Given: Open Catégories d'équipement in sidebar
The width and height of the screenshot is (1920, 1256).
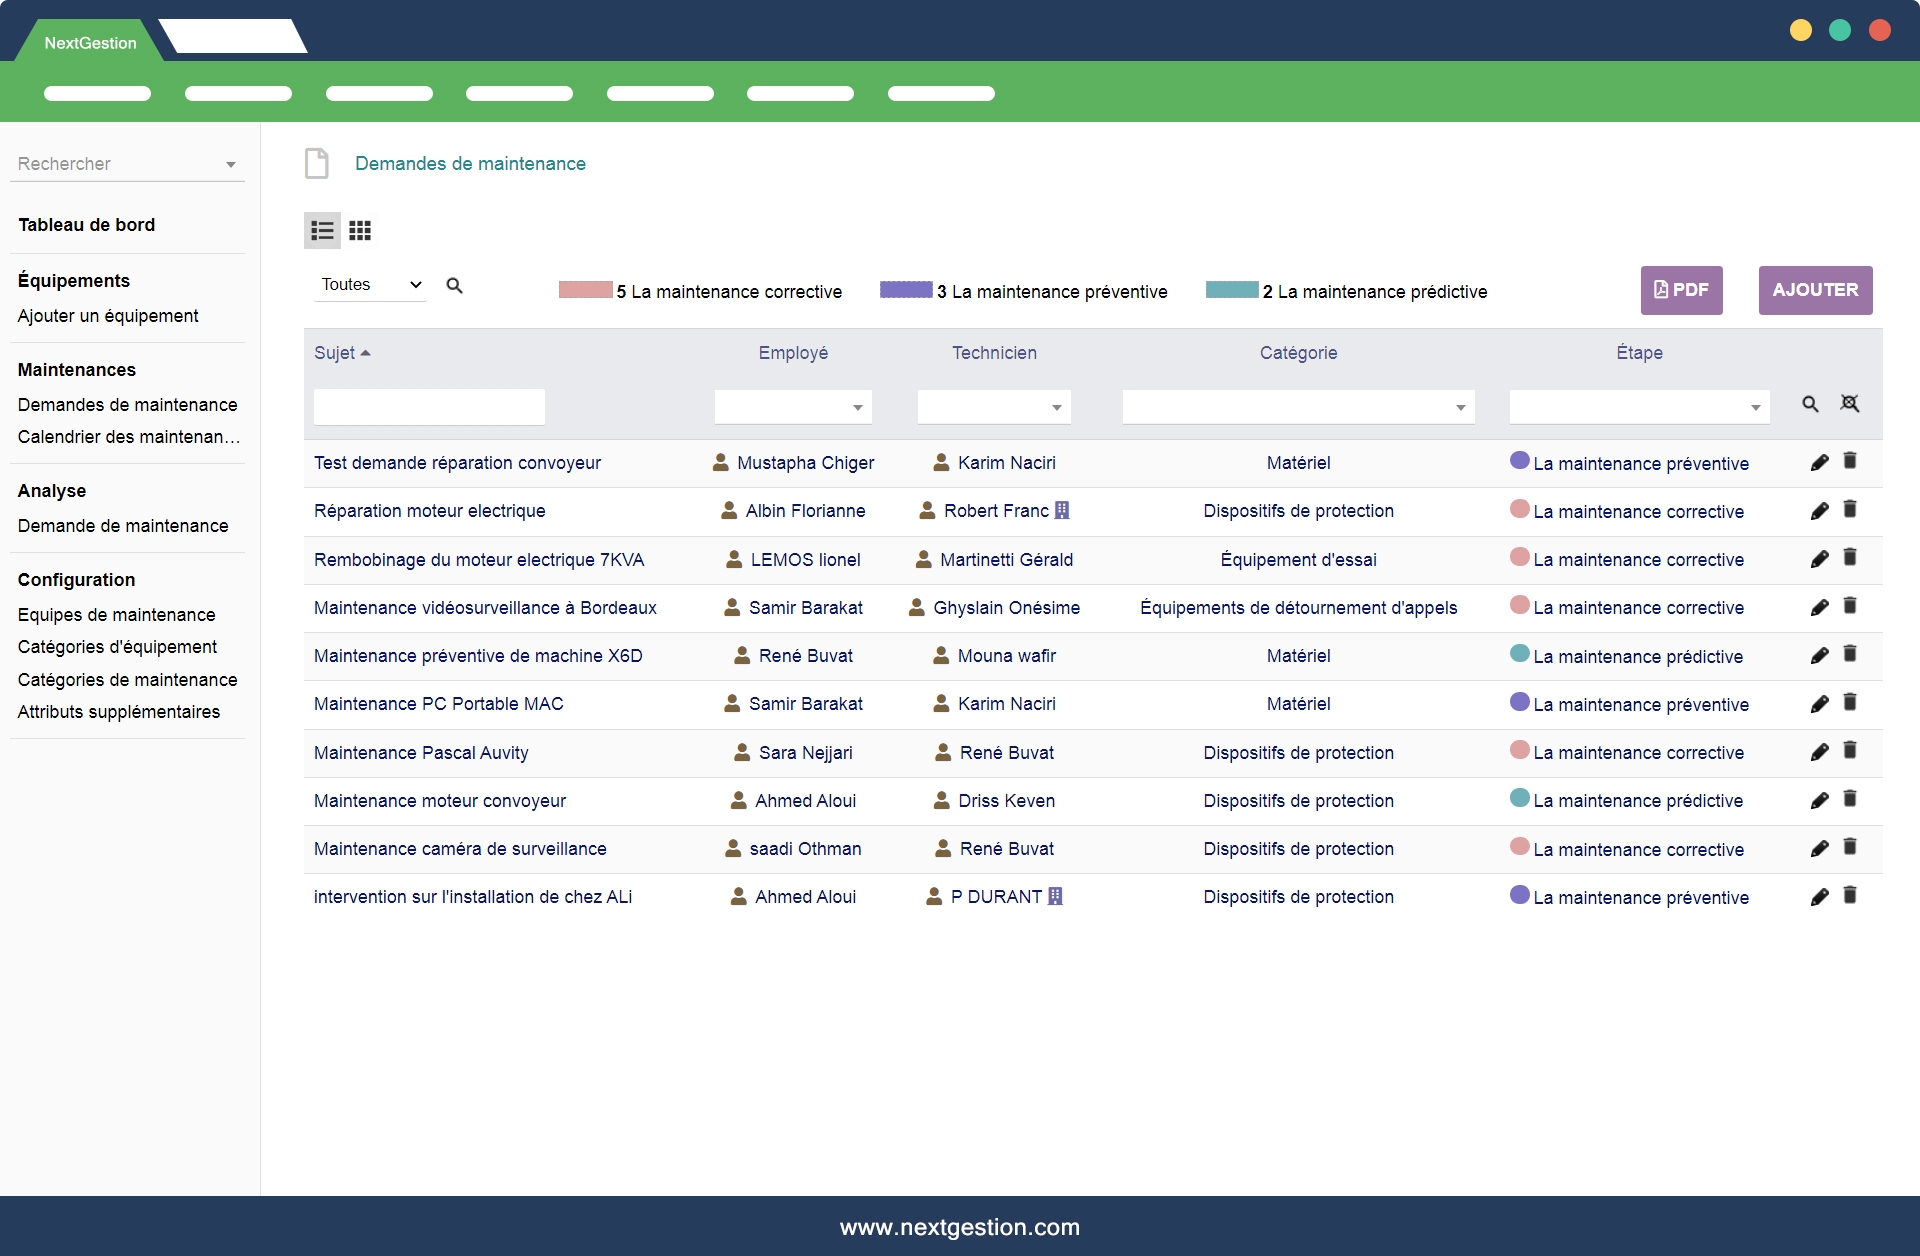Looking at the screenshot, I should (x=117, y=647).
